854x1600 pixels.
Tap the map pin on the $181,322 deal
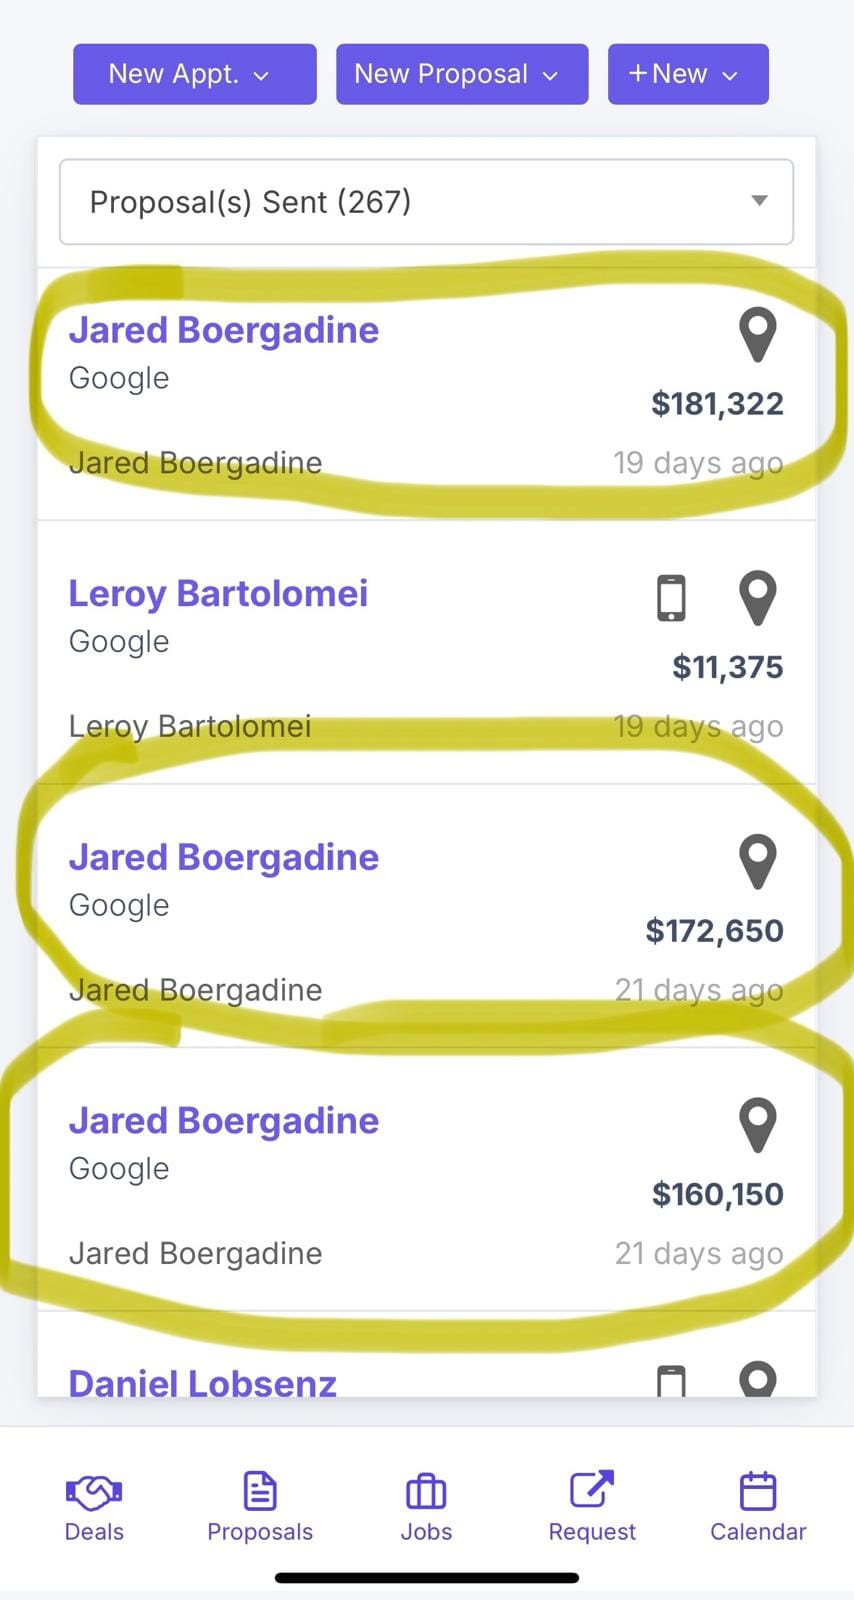pos(758,335)
